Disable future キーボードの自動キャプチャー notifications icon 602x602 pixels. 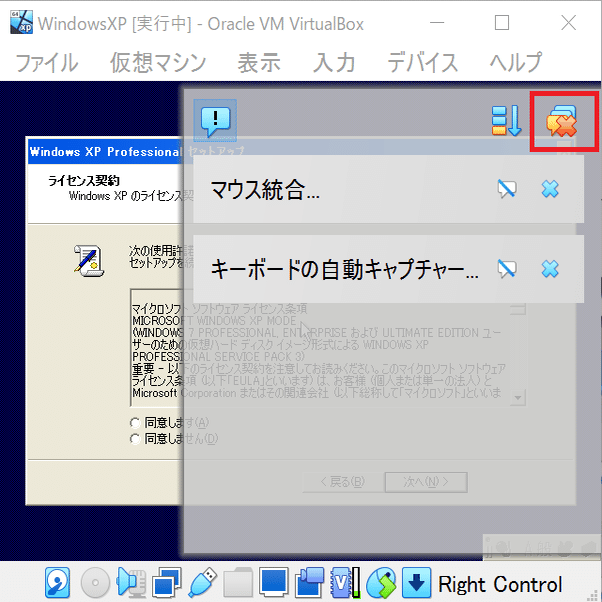tap(507, 268)
